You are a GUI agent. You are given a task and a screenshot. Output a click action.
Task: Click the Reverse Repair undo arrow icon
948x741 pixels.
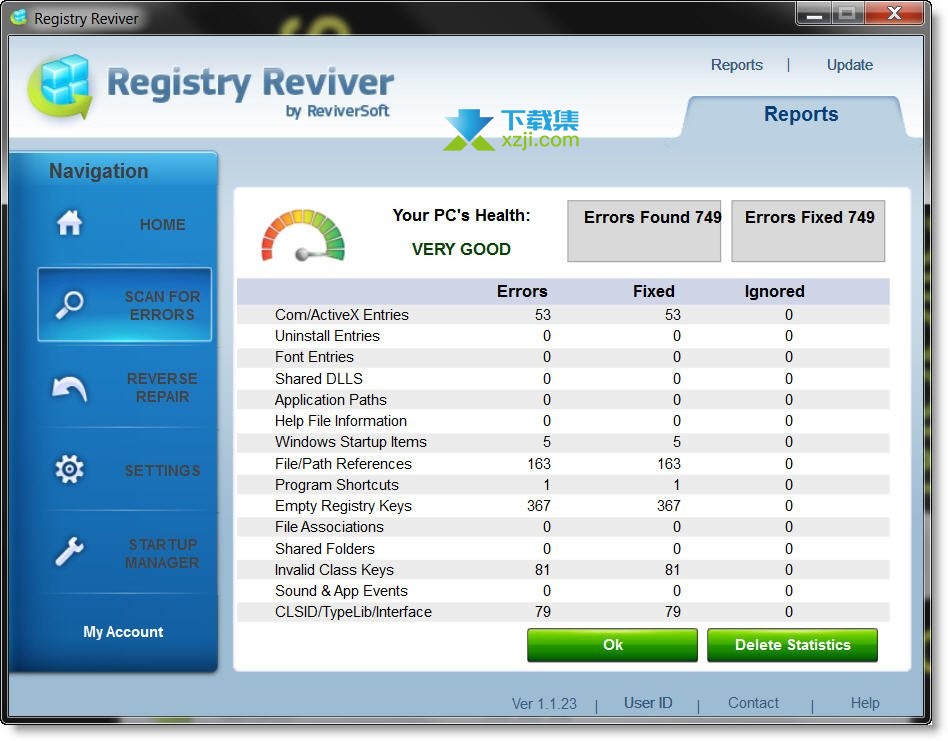click(x=70, y=388)
